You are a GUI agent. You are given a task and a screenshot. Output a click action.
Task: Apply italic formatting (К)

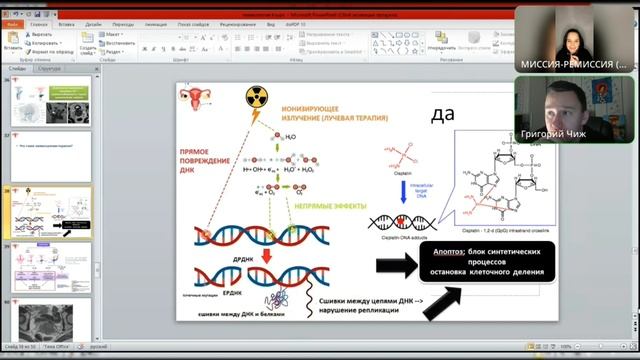[x=154, y=49]
